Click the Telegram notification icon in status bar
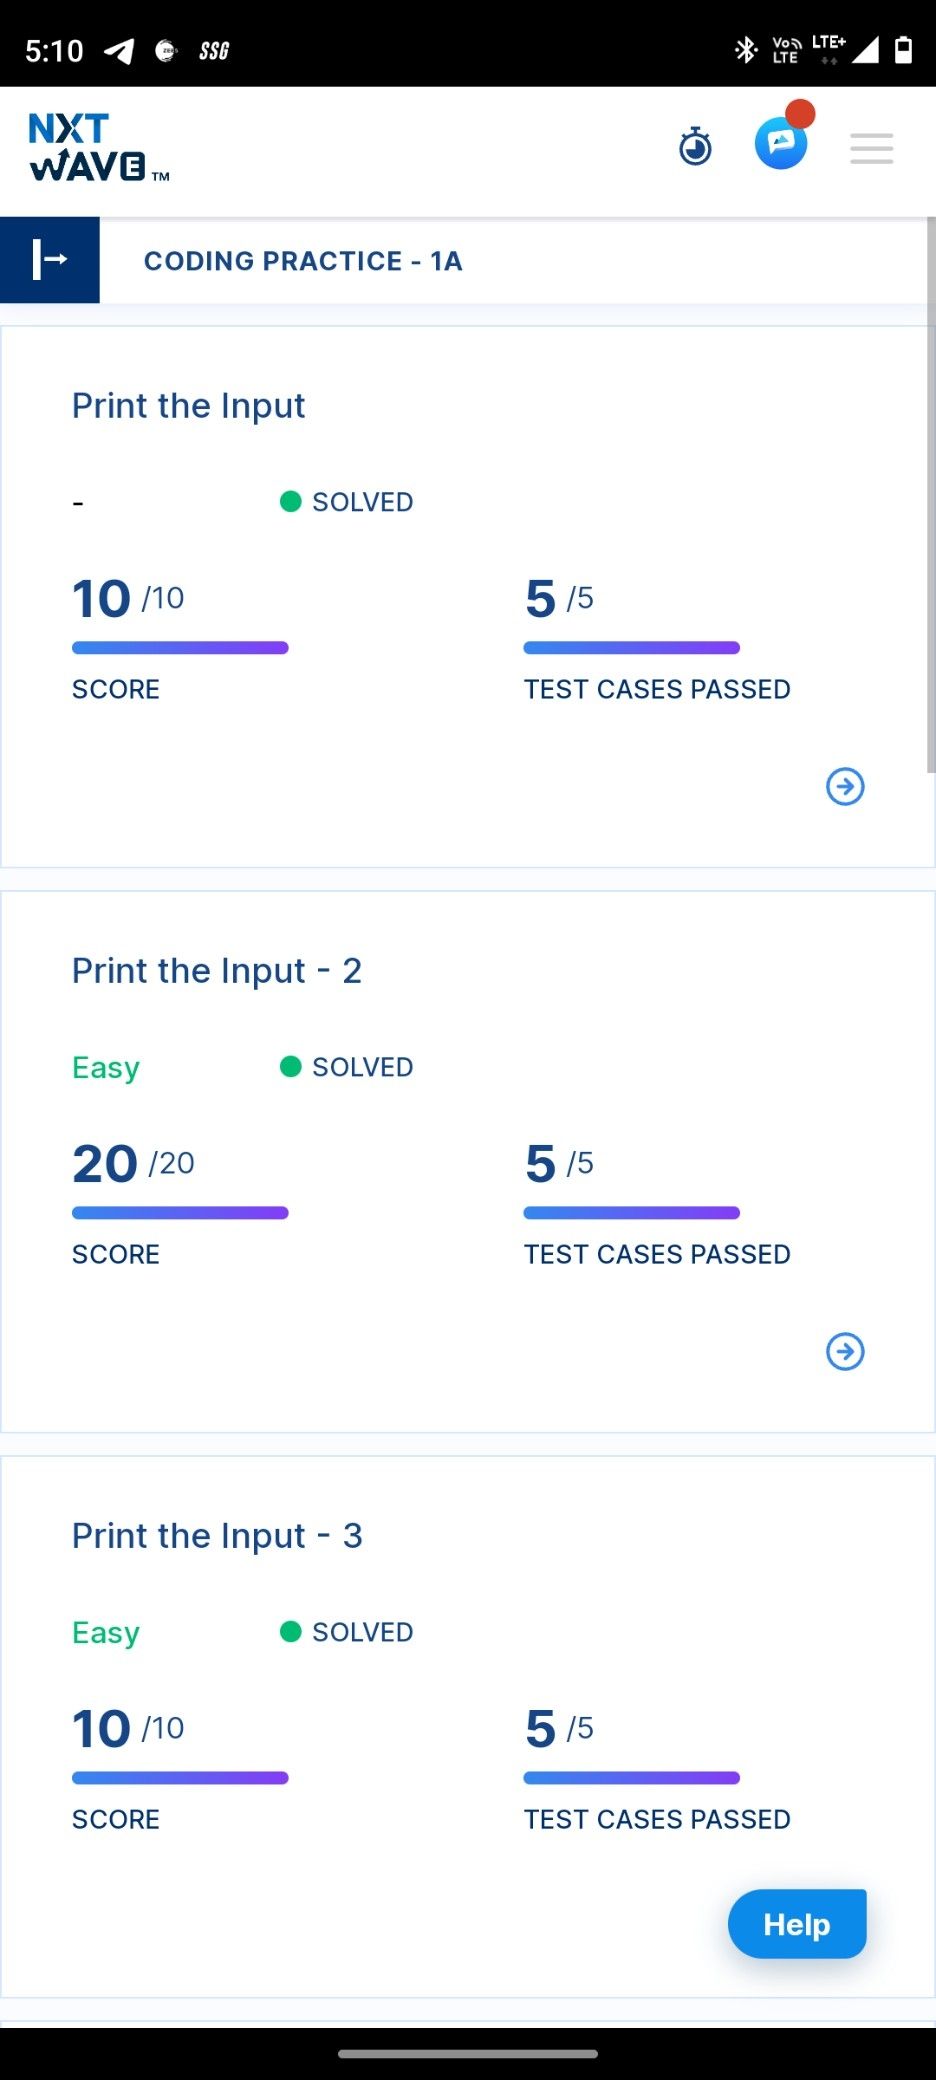 pyautogui.click(x=119, y=50)
